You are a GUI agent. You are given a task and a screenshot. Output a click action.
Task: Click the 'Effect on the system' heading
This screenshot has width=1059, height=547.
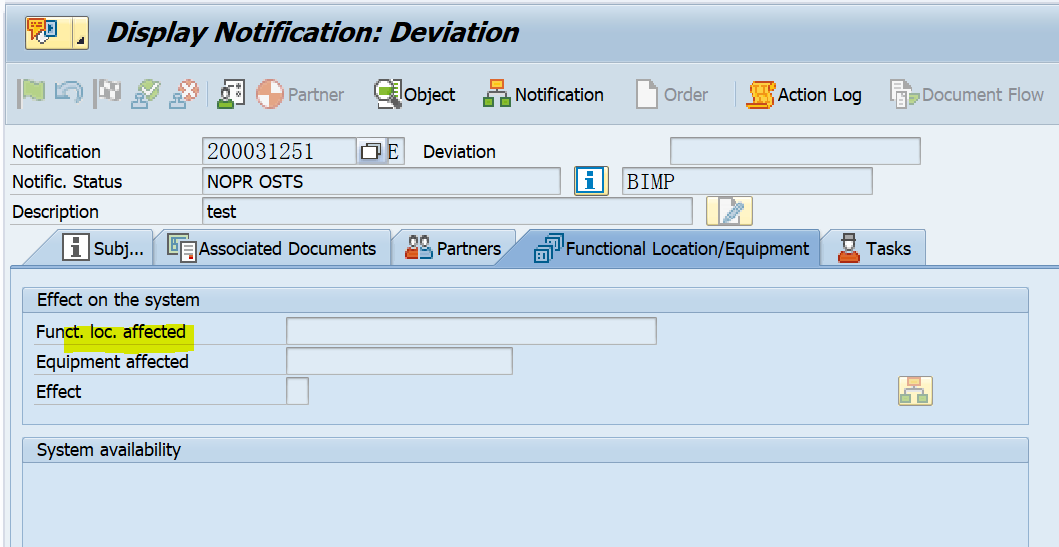pos(118,300)
